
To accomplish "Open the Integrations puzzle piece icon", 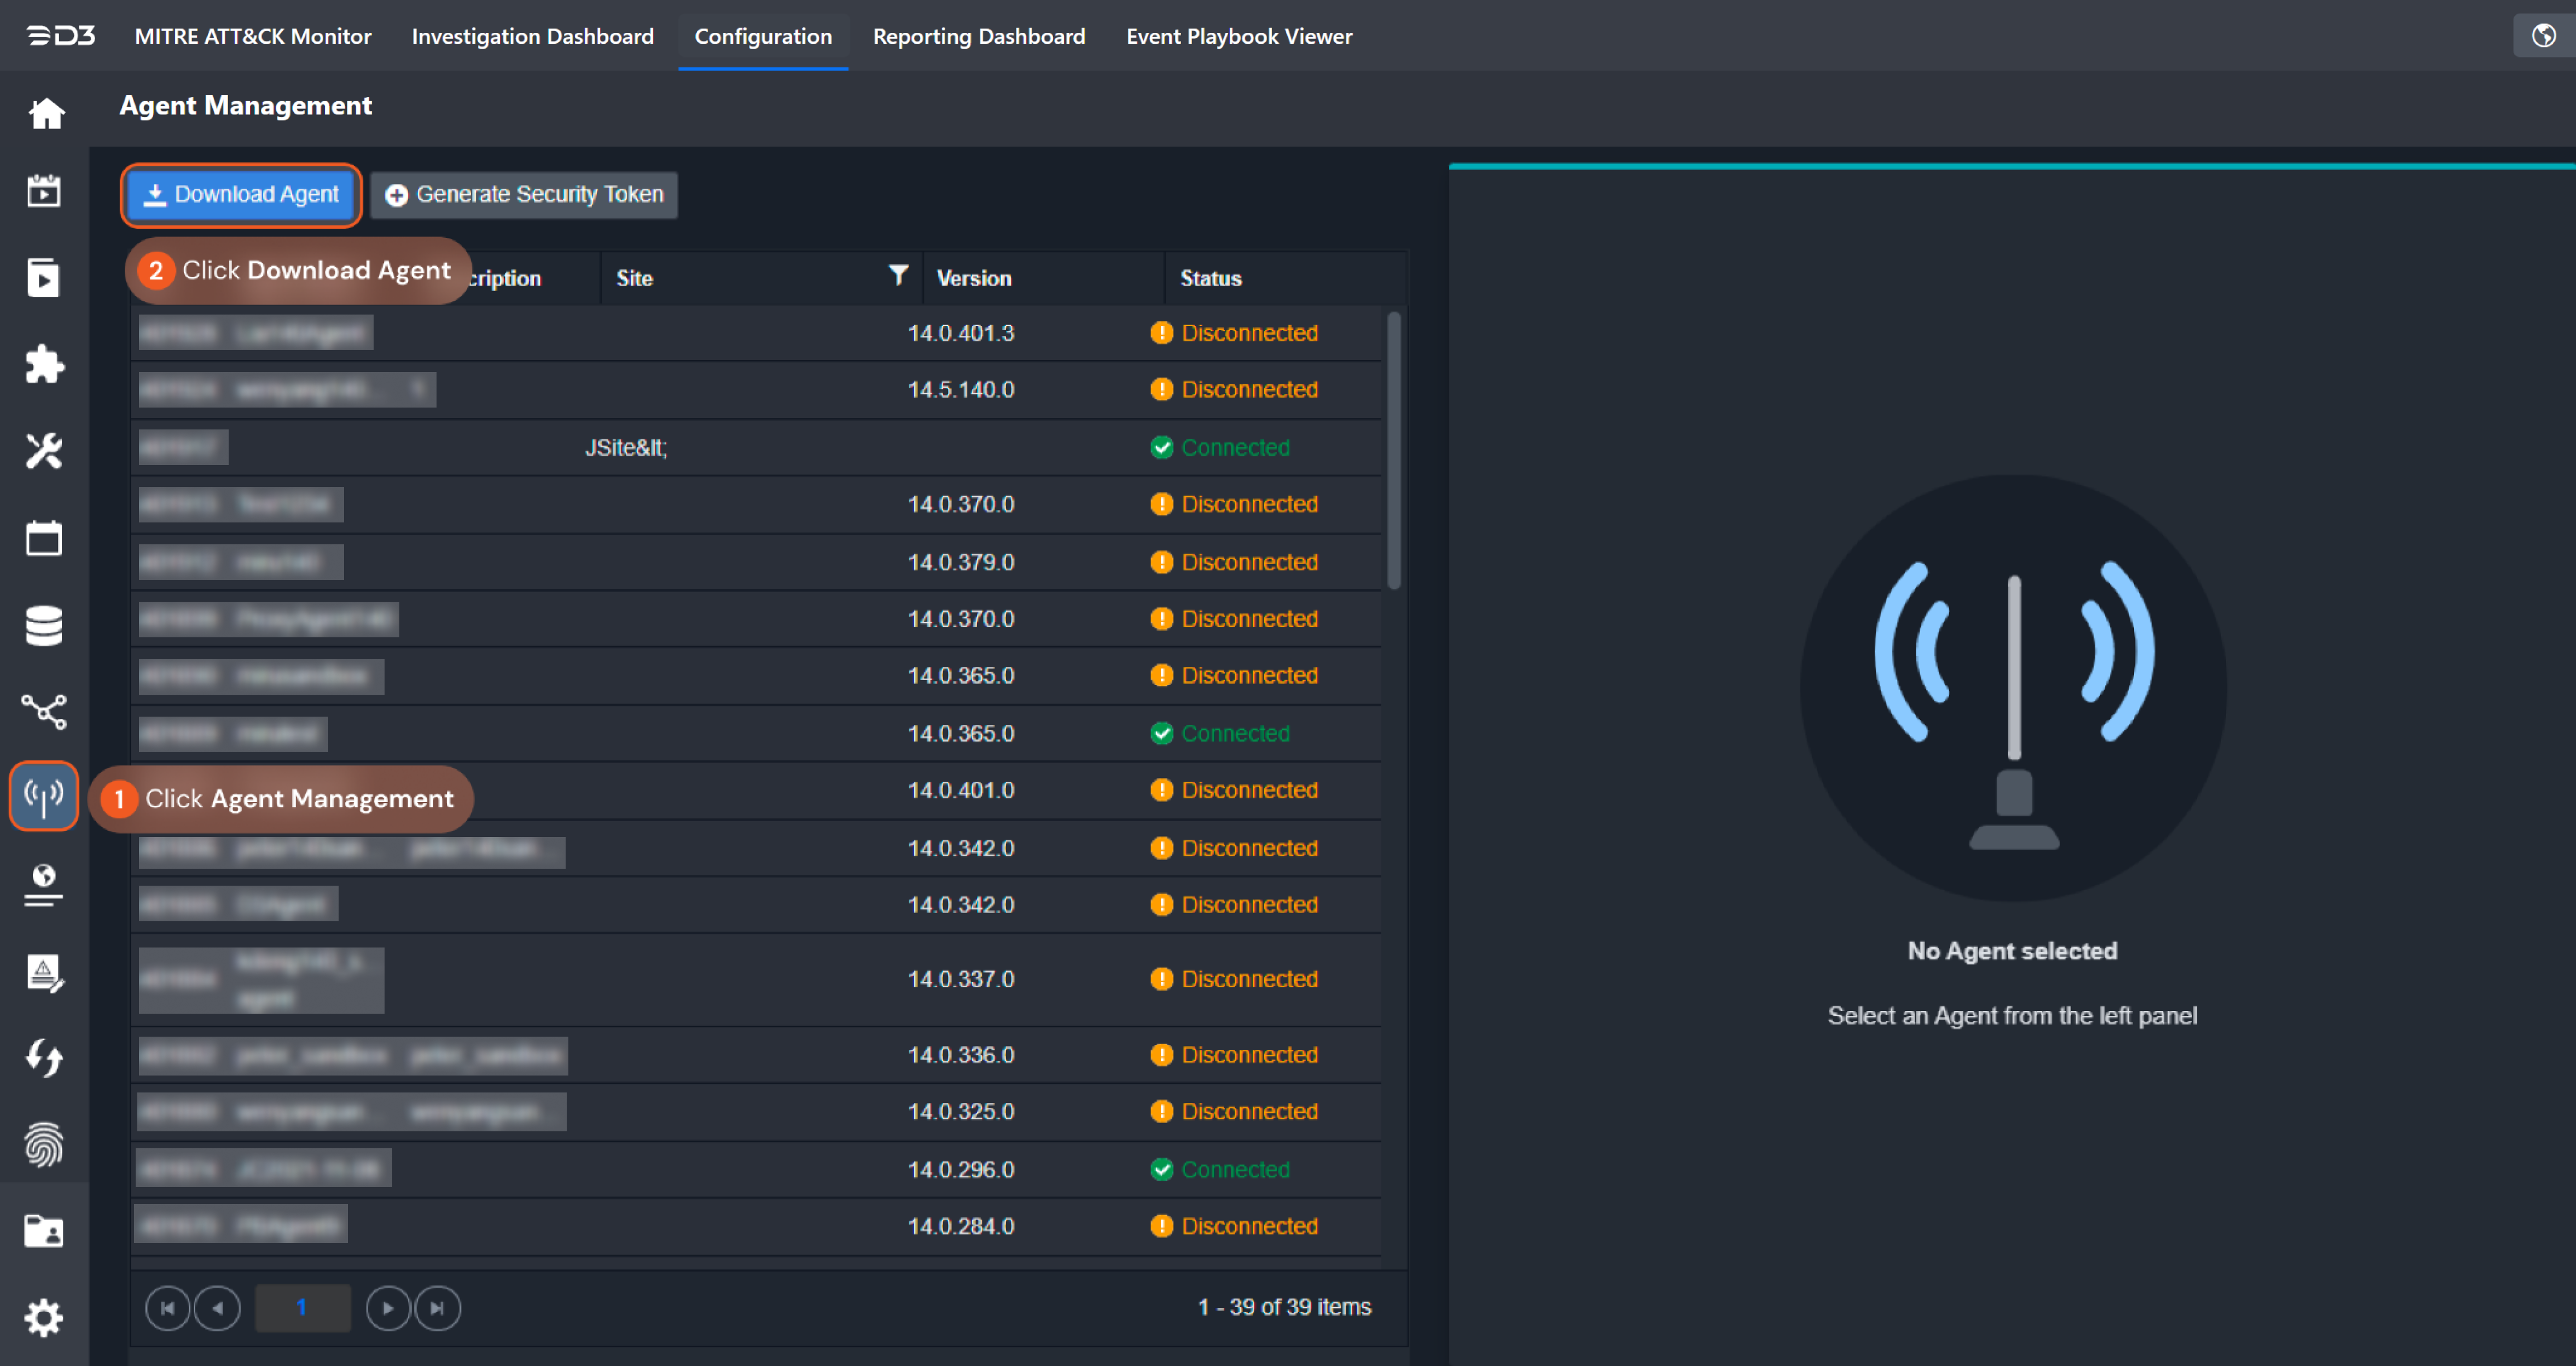I will pos(44,364).
